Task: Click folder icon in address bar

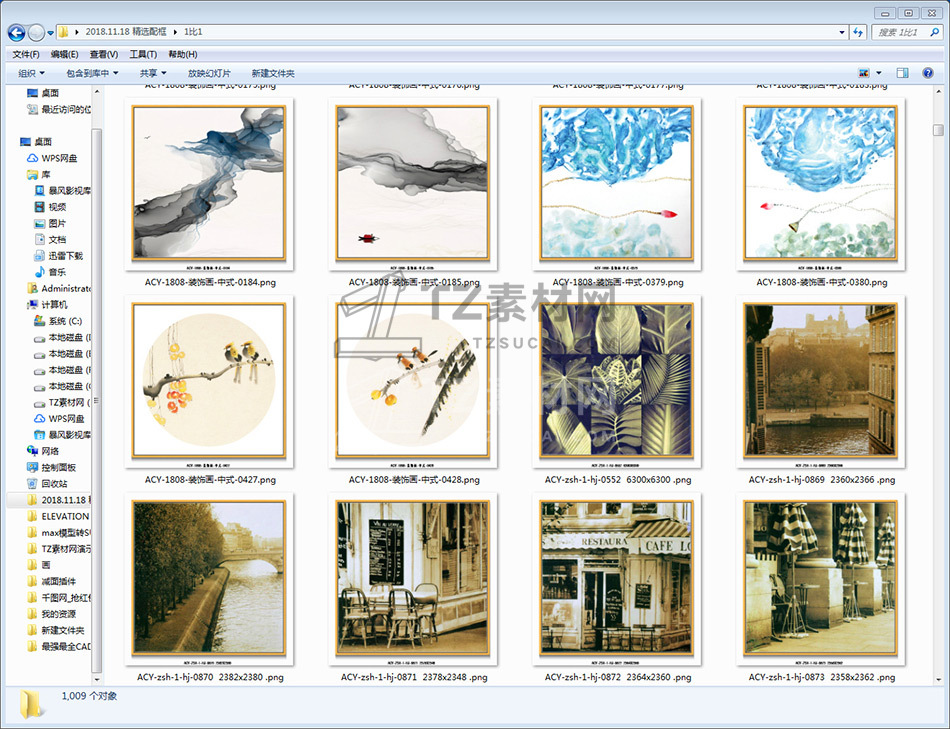Action: point(63,32)
